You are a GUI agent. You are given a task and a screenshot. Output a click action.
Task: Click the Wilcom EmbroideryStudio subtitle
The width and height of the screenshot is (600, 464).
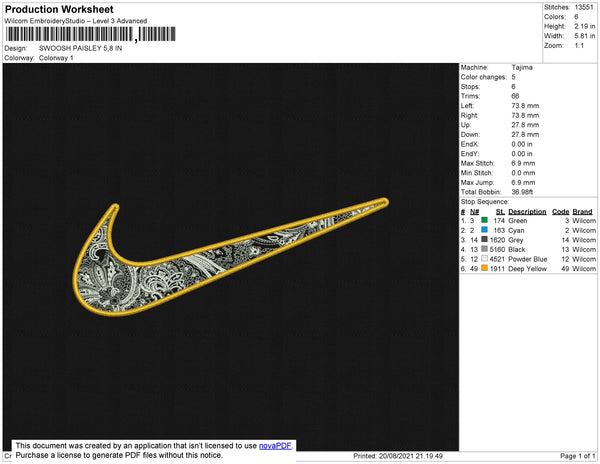[x=76, y=21]
